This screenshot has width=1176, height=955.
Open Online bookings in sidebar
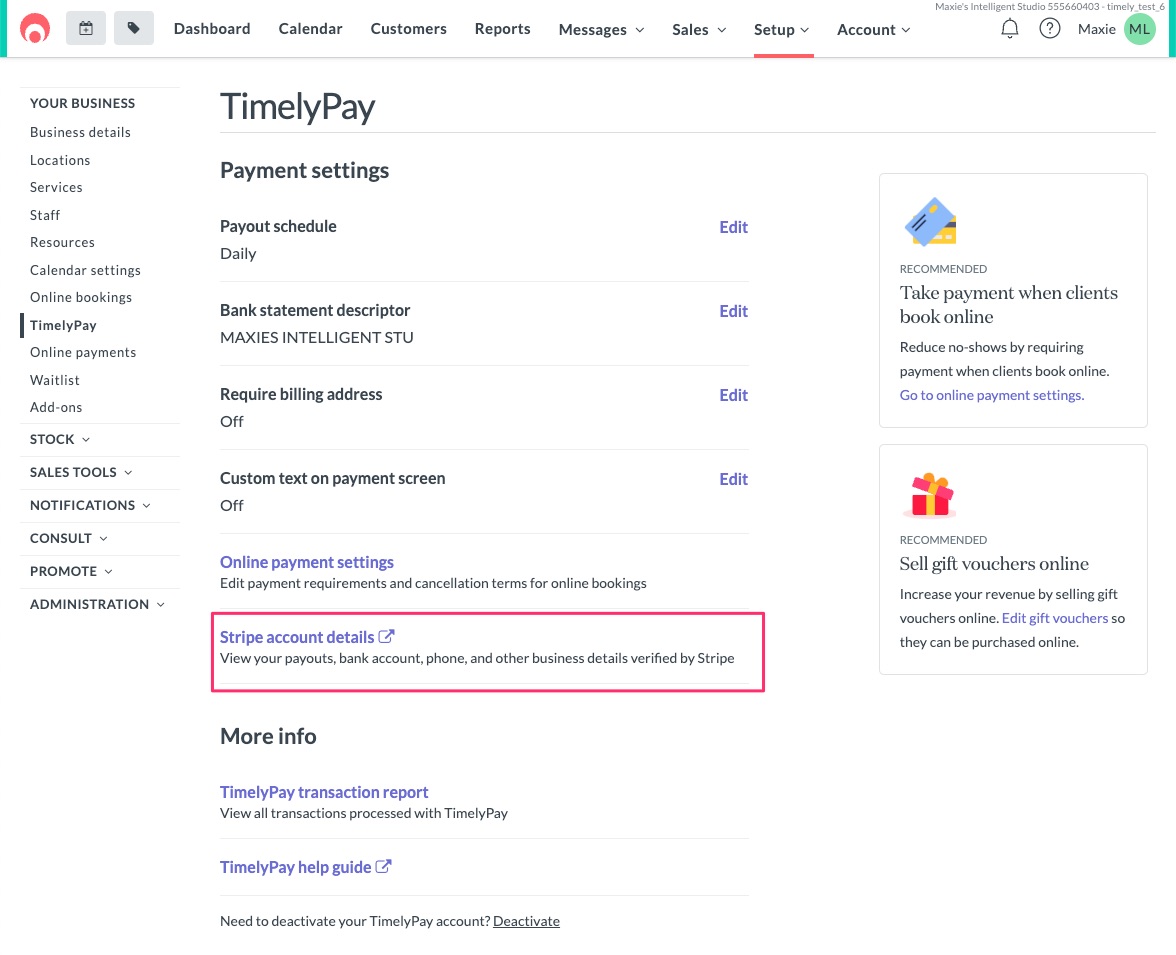81,297
